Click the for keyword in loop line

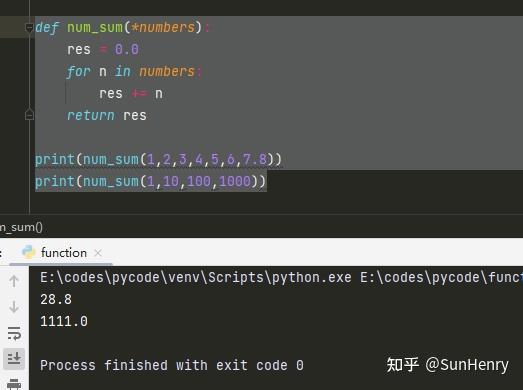click(78, 71)
